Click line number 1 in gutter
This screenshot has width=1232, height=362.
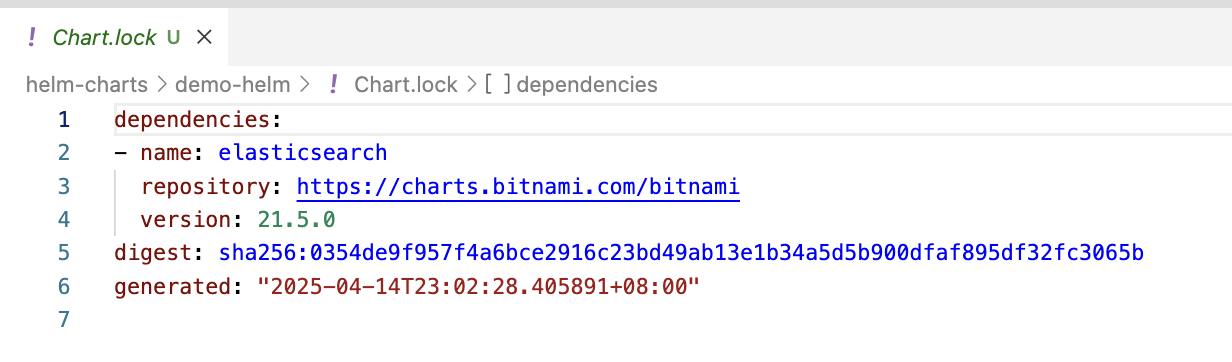coord(63,119)
